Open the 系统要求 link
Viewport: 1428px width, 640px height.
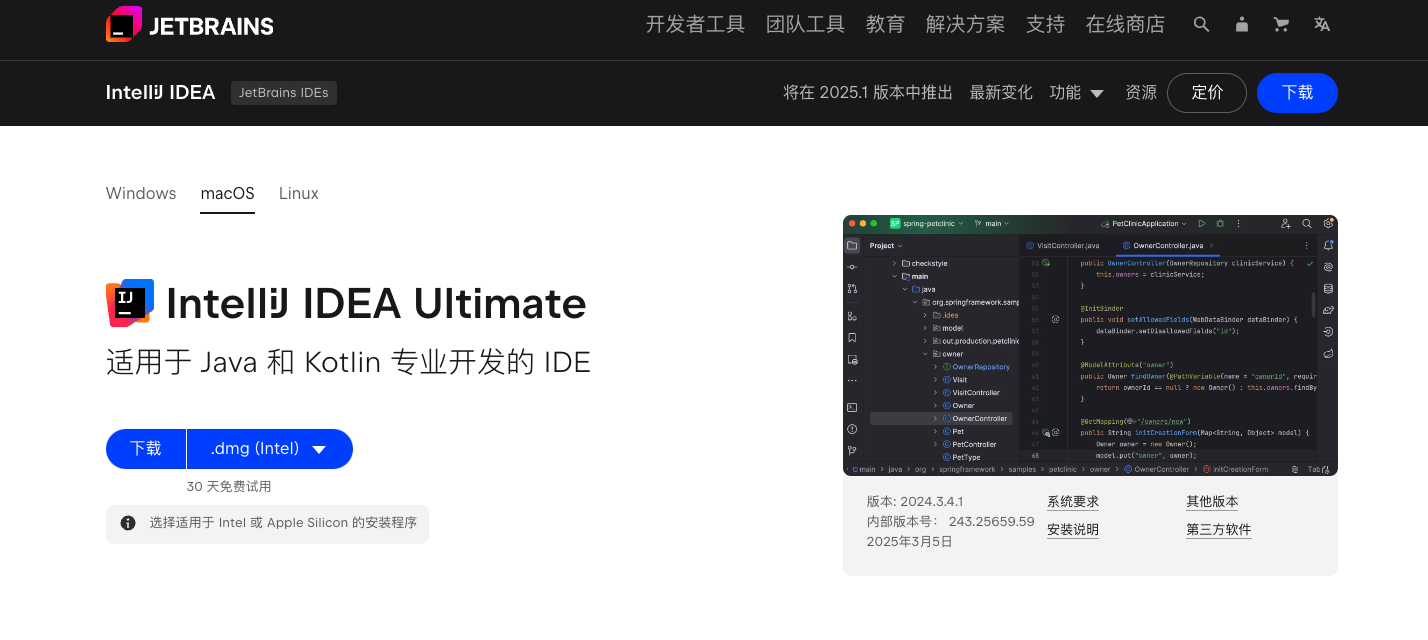pyautogui.click(x=1072, y=502)
